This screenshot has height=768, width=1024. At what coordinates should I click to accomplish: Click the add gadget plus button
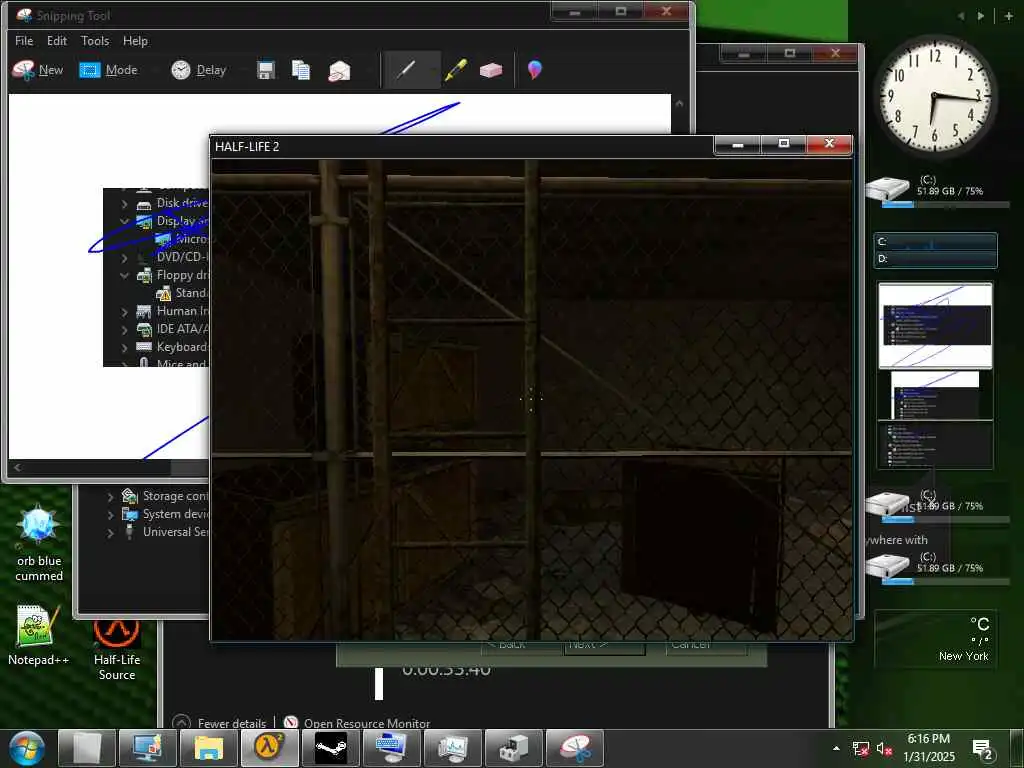(1009, 16)
